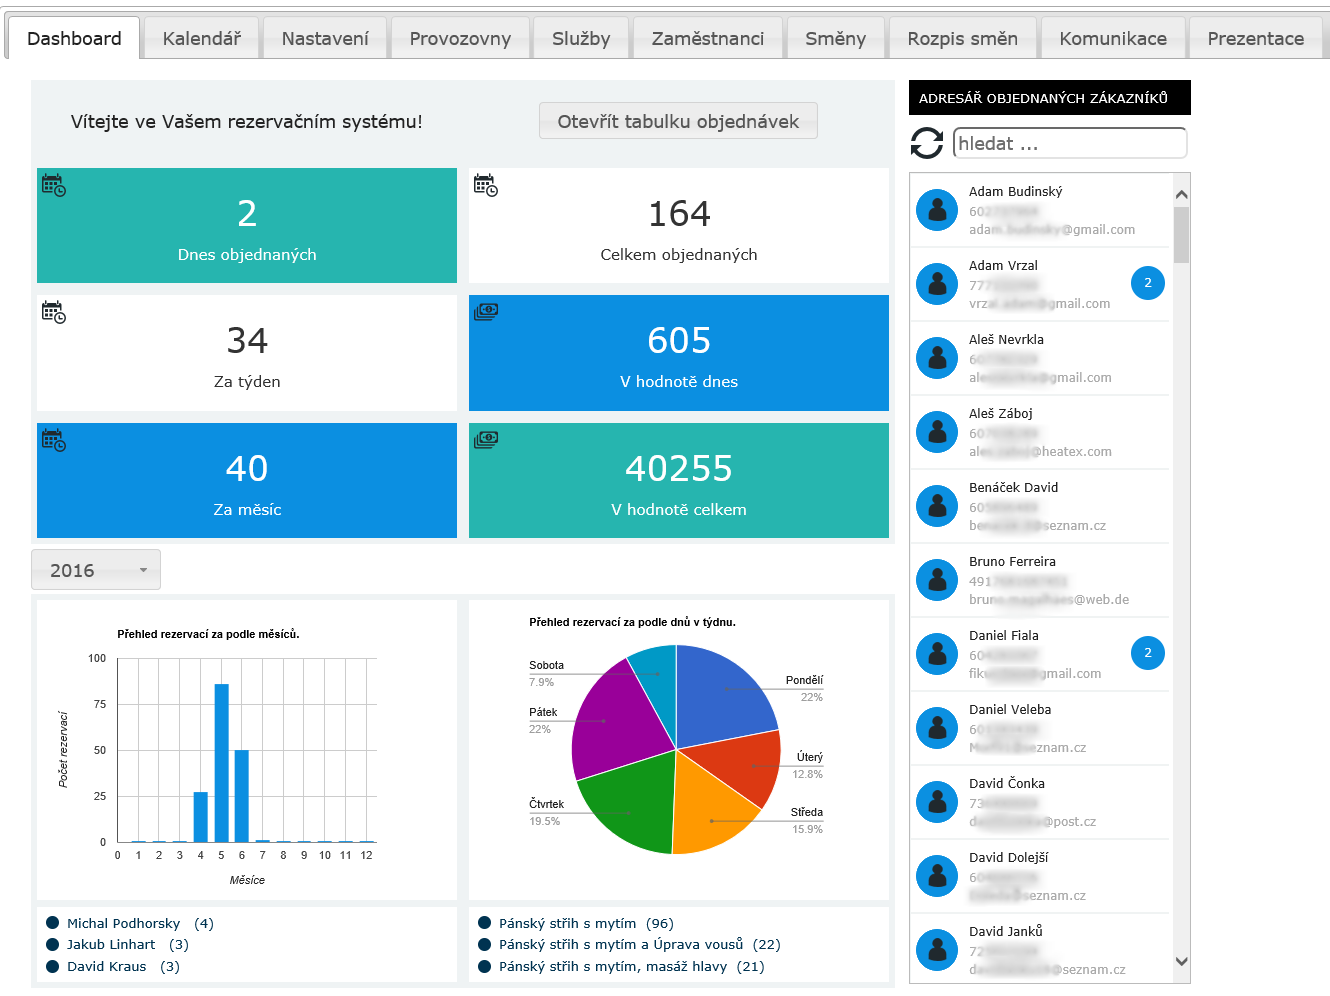Open the Kalendář tab

202,38
